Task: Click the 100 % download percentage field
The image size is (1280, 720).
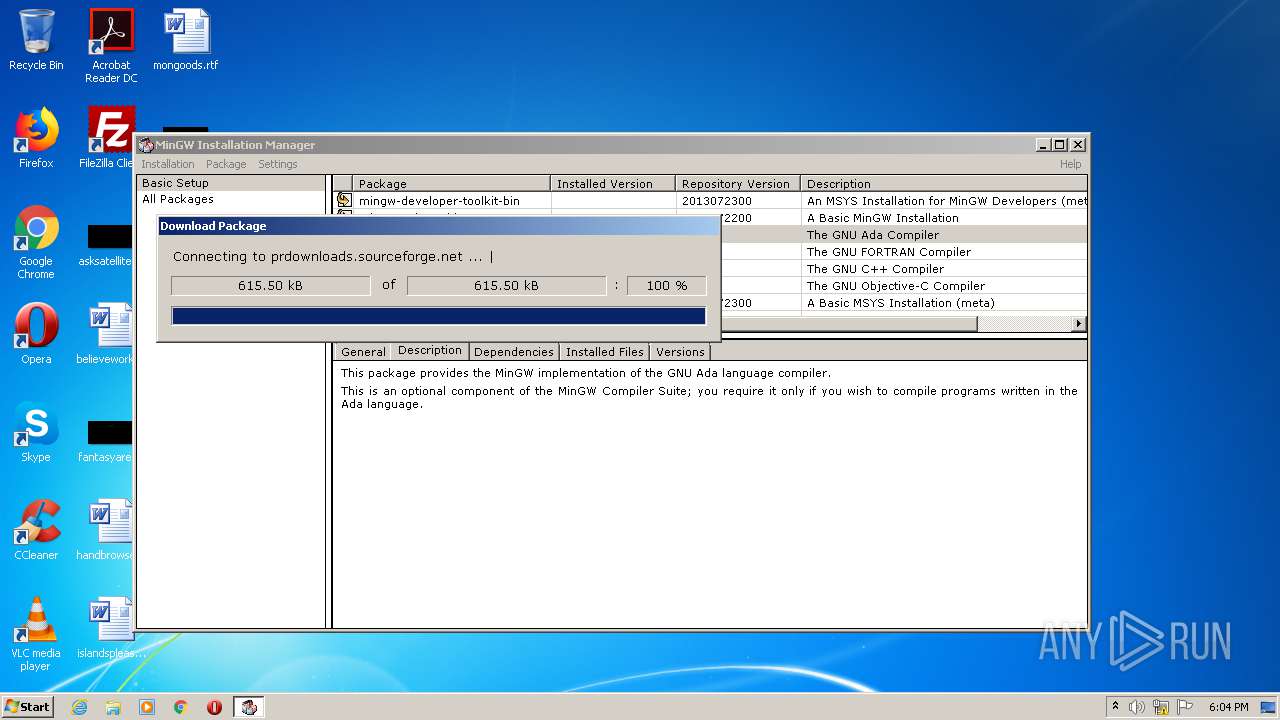Action: (666, 285)
